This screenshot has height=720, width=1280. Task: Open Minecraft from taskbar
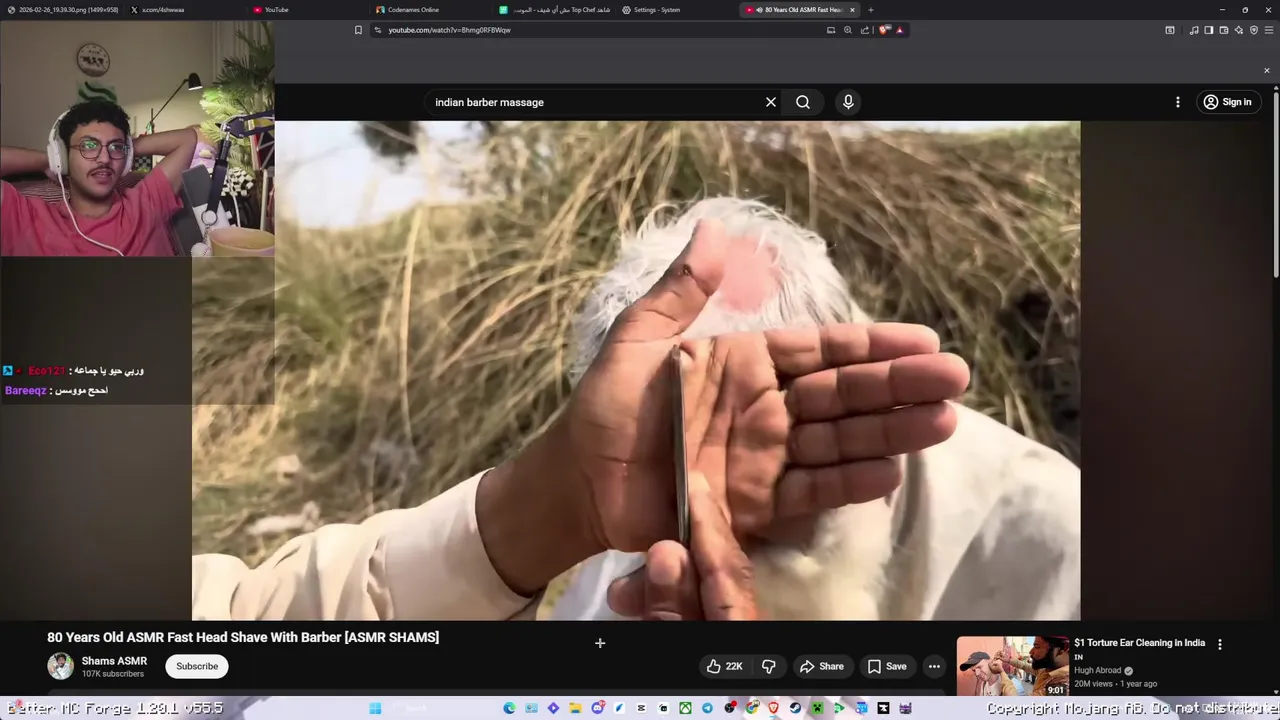pyautogui.click(x=817, y=708)
